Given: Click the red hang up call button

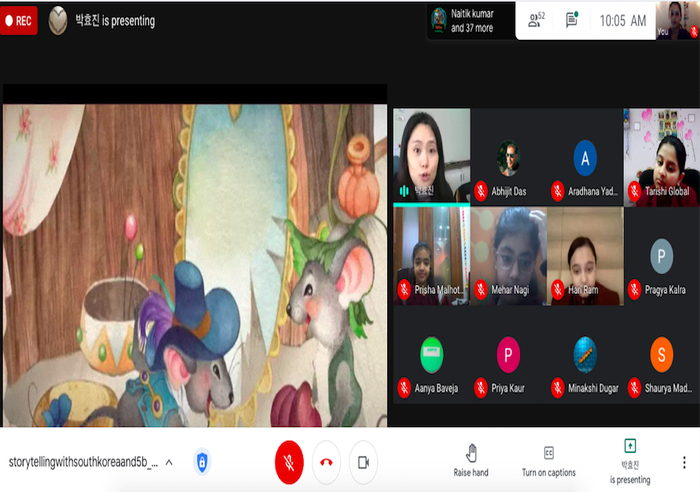Looking at the screenshot, I should 326,463.
